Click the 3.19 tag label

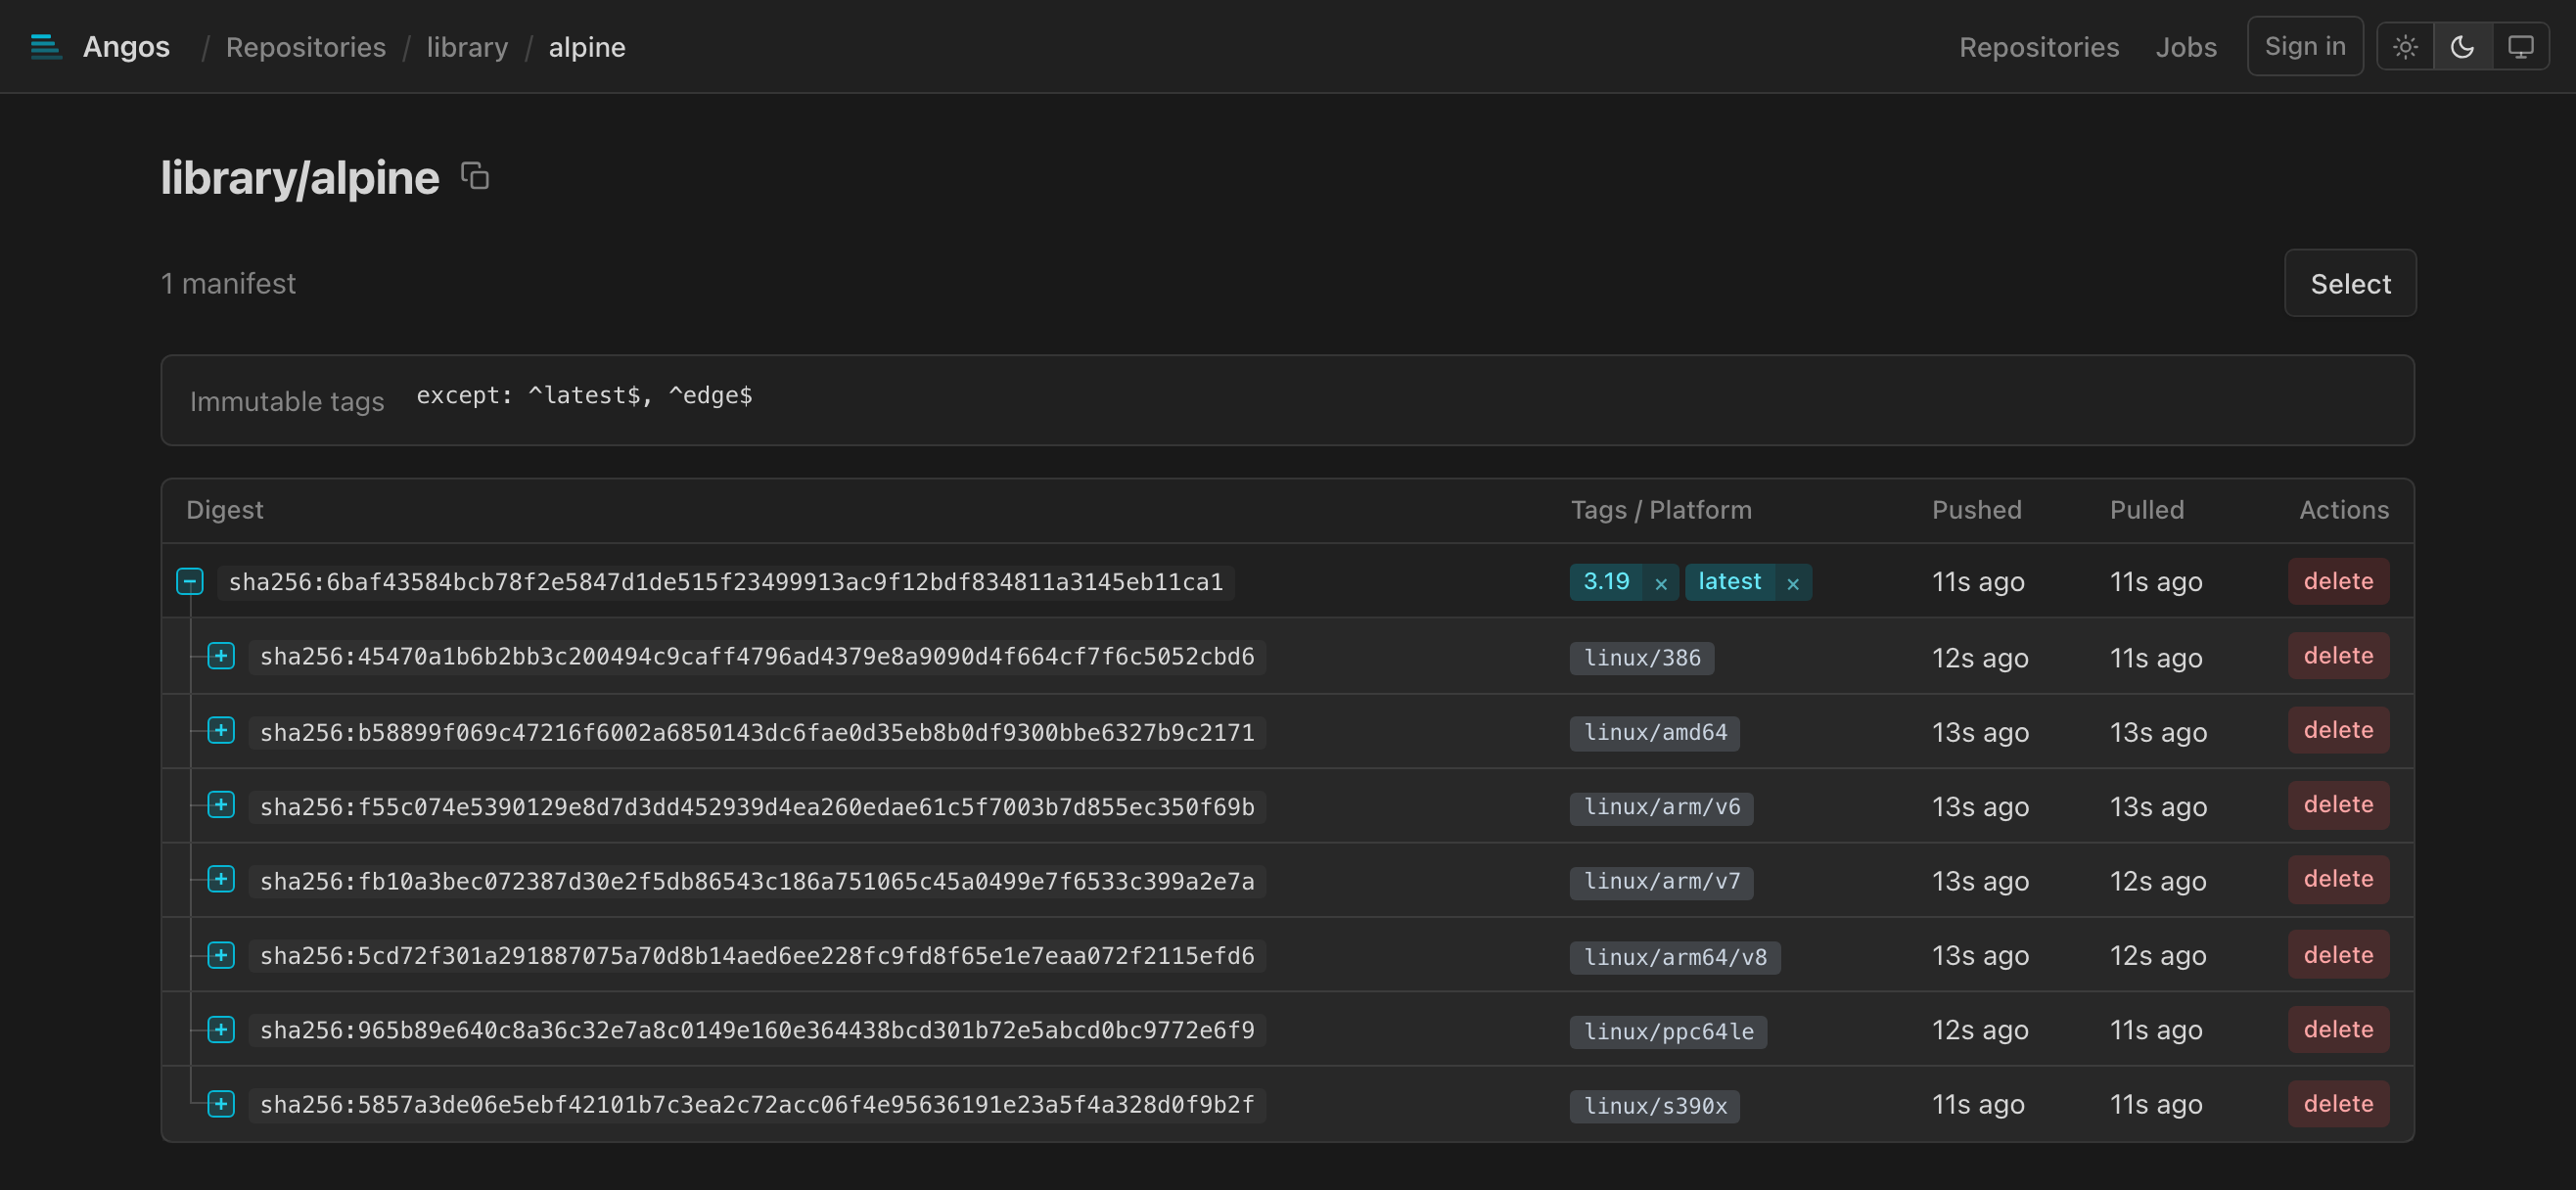(1606, 581)
